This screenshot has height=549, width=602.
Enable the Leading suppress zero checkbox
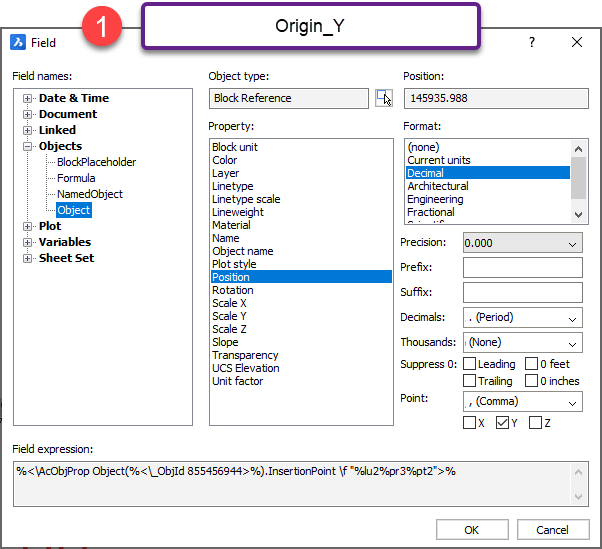coord(469,364)
